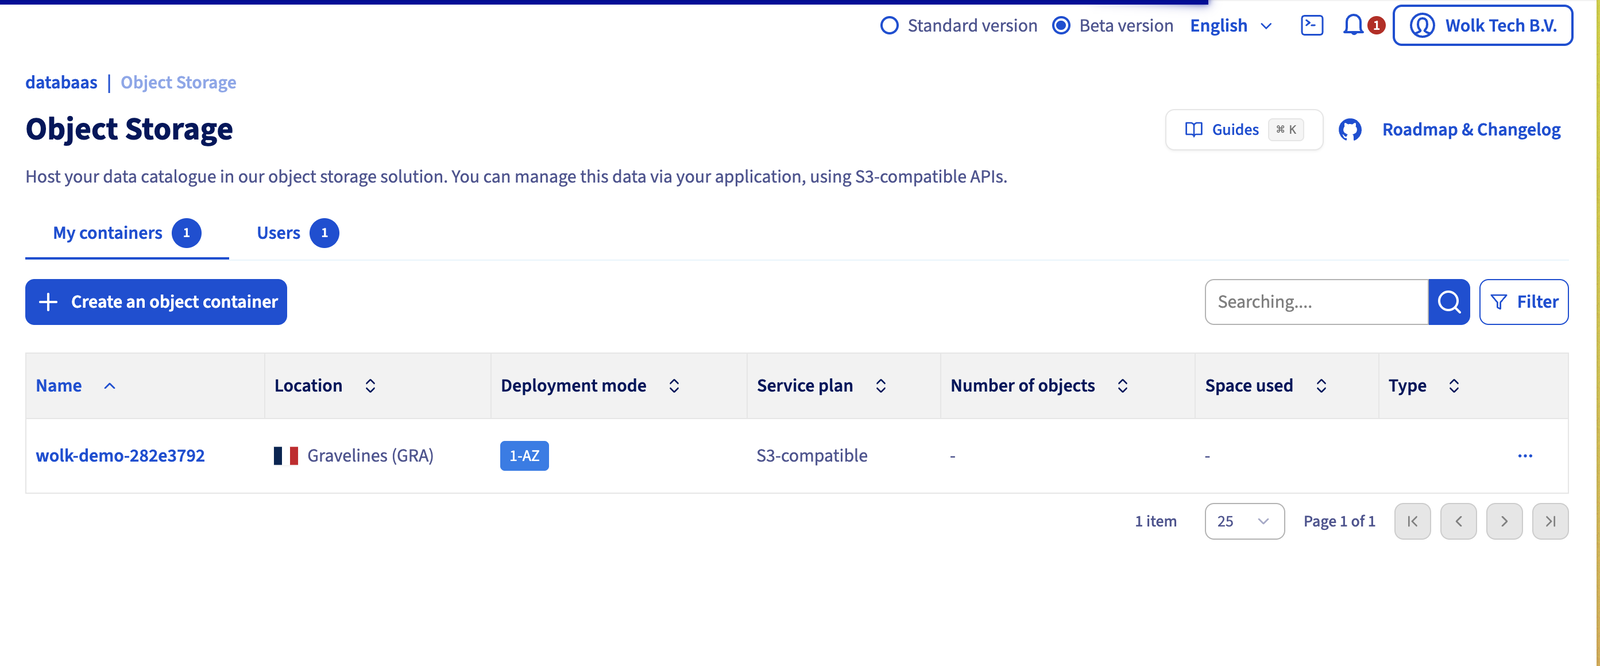Screen dimensions: 1600x666
Task: Select Beta version radio button
Action: pos(1061,26)
